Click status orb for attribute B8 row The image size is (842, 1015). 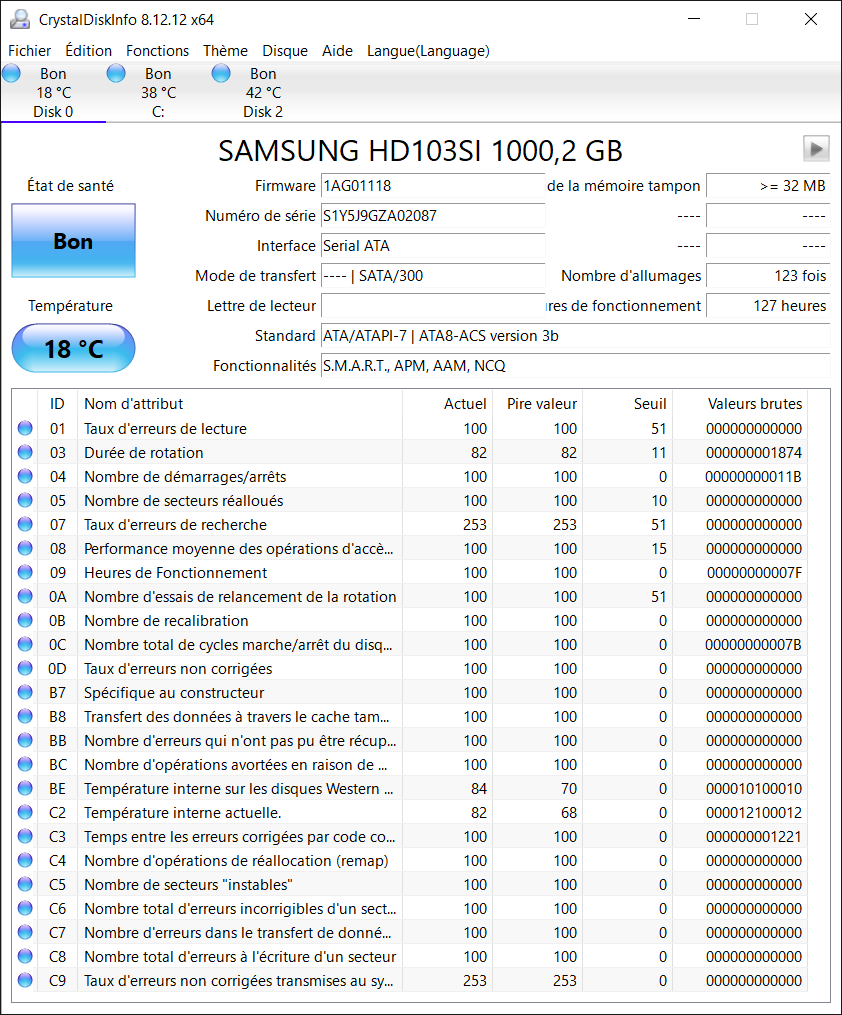pos(25,716)
